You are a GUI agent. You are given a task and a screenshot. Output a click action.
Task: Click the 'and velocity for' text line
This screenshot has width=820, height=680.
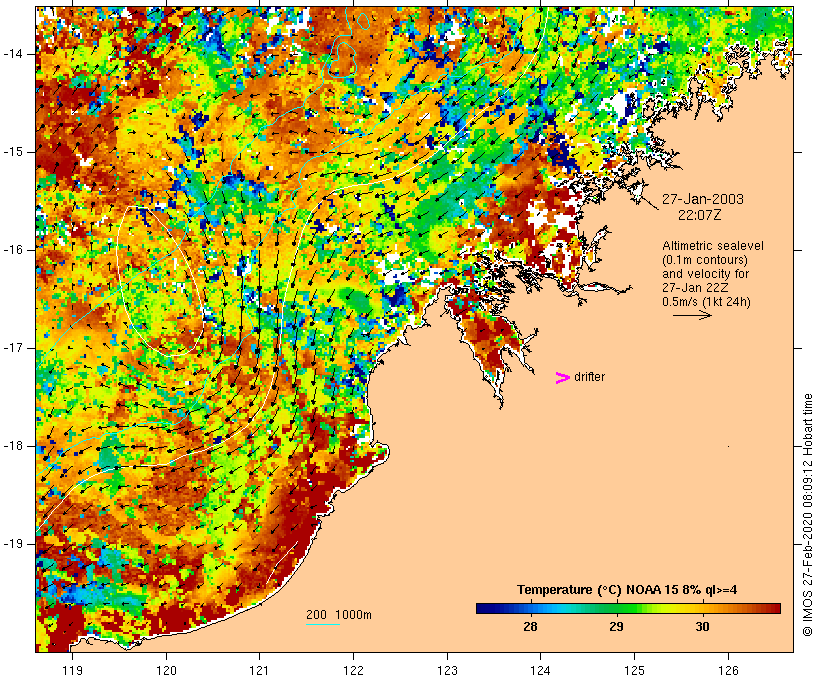tap(705, 274)
